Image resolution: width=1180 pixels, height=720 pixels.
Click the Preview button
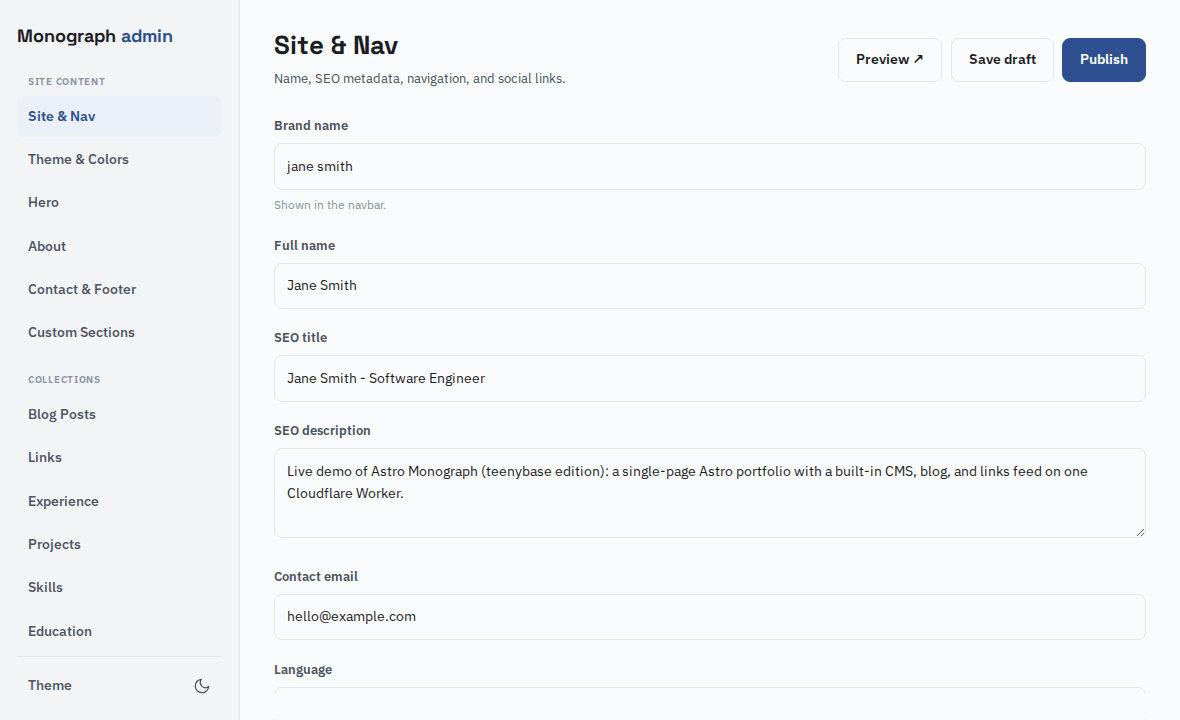[x=890, y=59]
